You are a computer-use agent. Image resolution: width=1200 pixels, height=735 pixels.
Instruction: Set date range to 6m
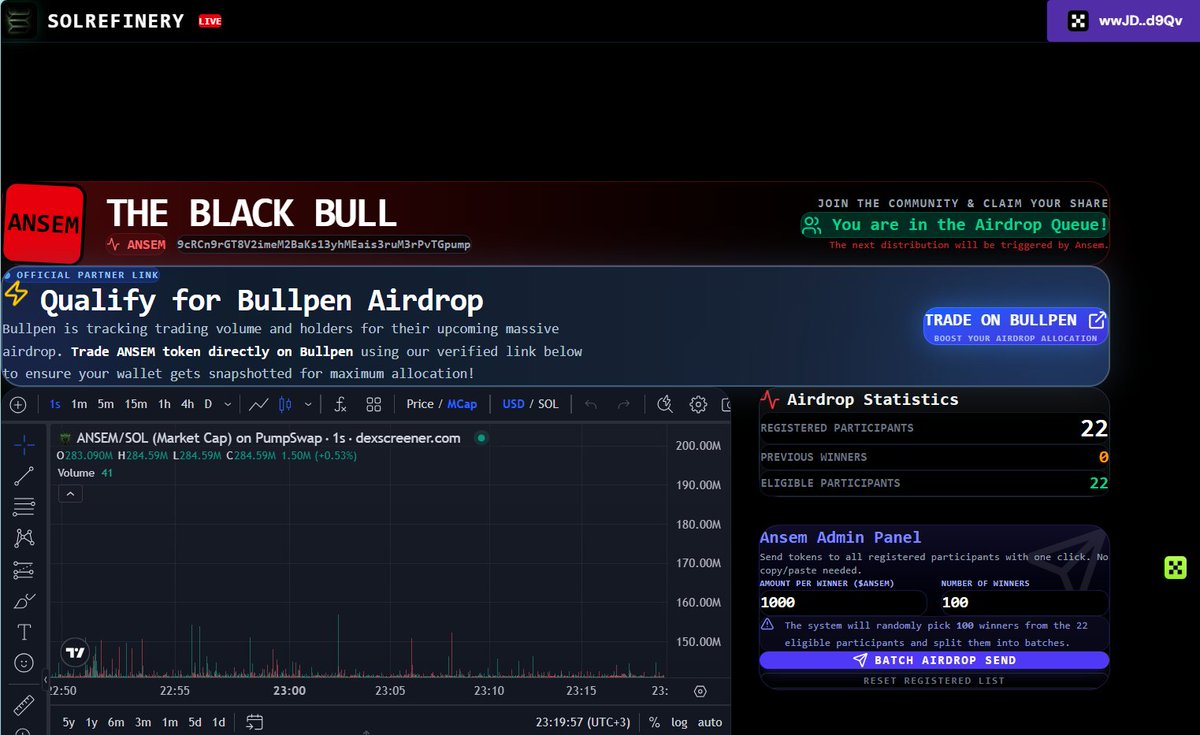116,722
